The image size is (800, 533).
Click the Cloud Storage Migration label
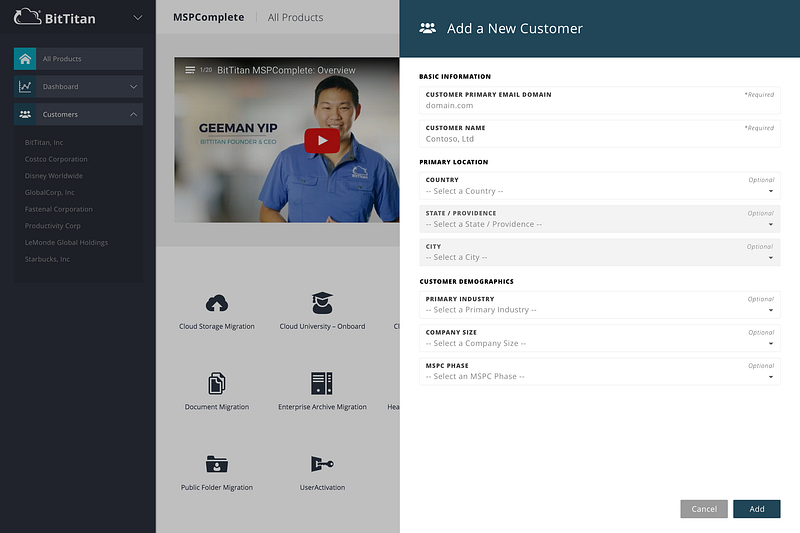point(217,326)
